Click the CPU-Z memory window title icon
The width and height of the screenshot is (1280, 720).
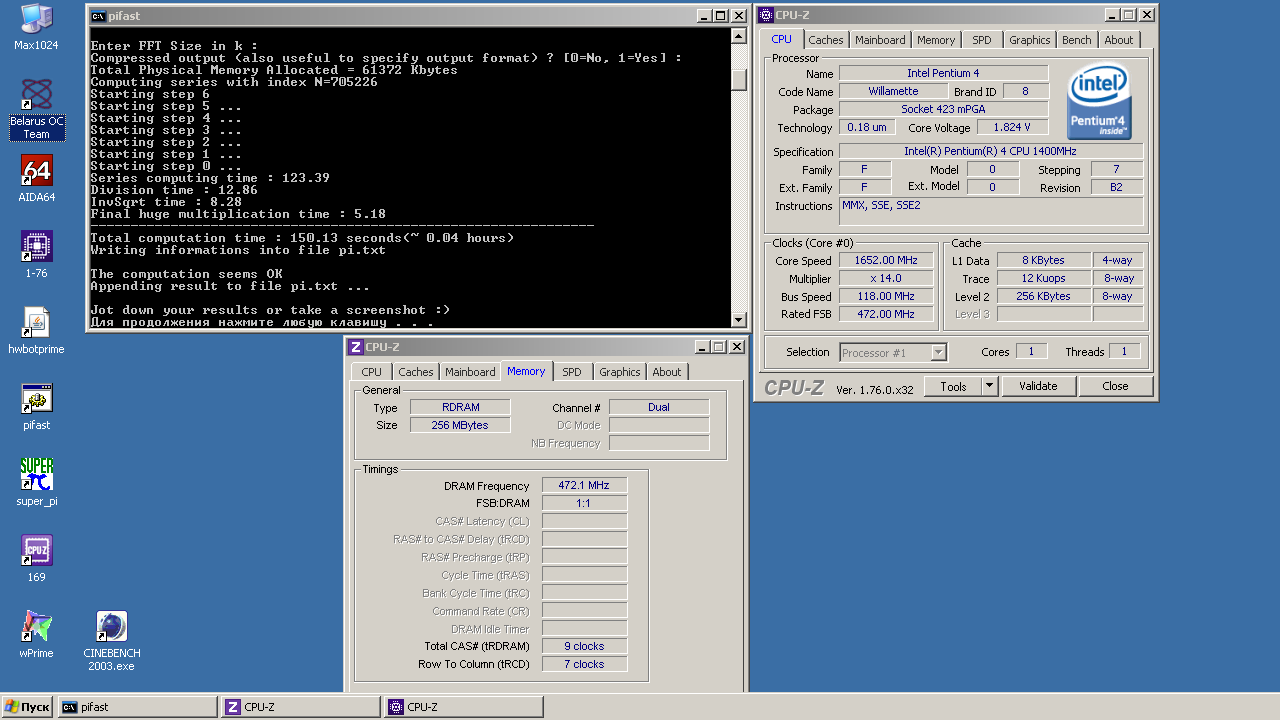pyautogui.click(x=355, y=347)
